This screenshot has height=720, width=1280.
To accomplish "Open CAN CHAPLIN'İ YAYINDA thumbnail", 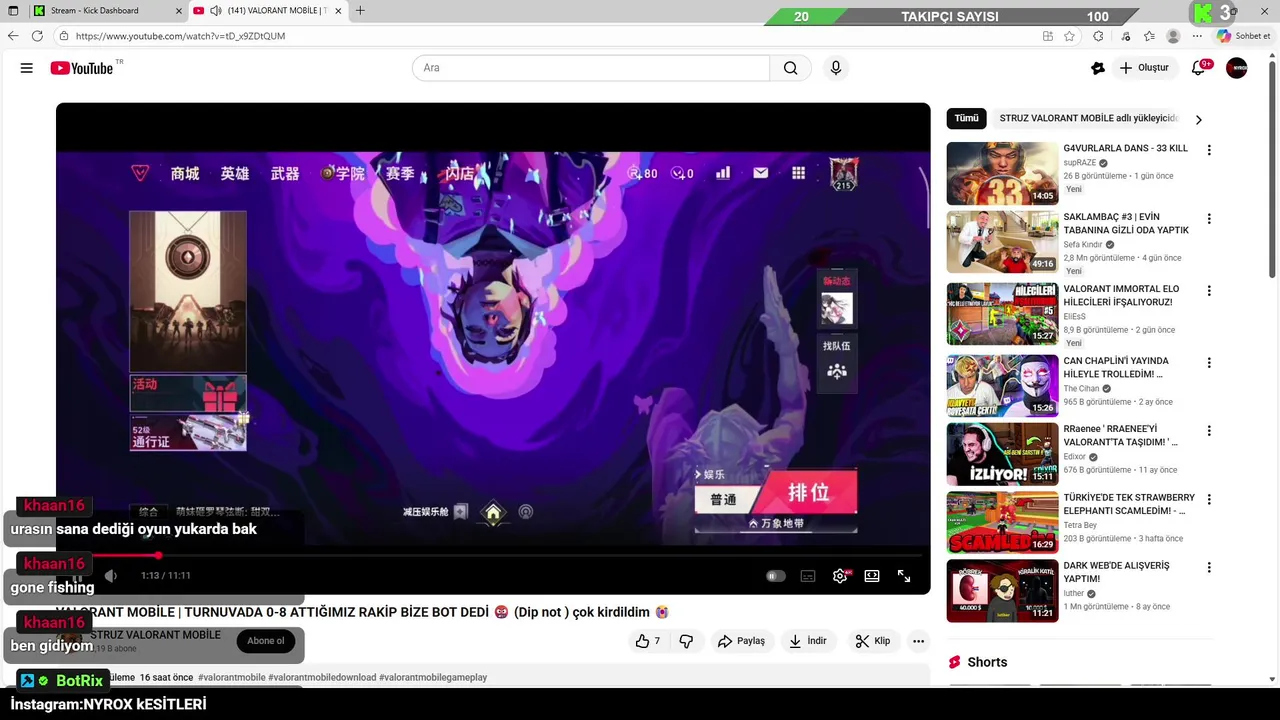I will pos(1002,386).
